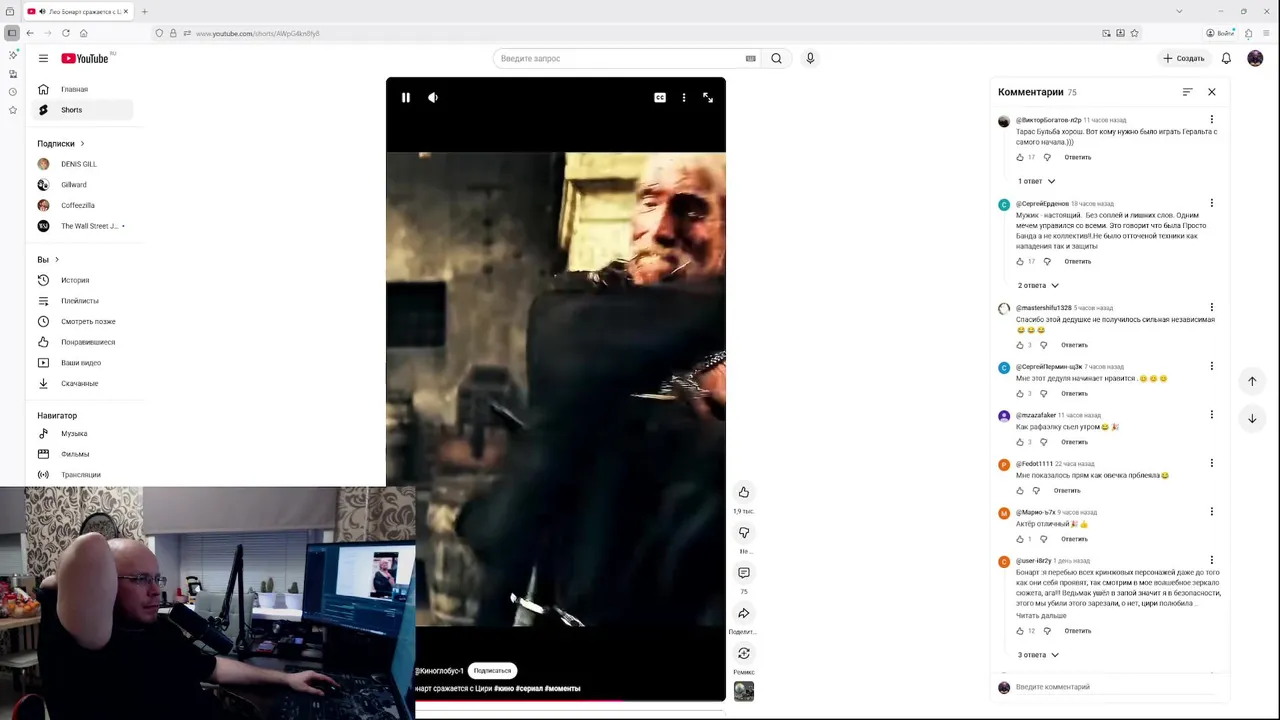
Task: Open The Wall Street J... channel
Action: tap(80, 226)
